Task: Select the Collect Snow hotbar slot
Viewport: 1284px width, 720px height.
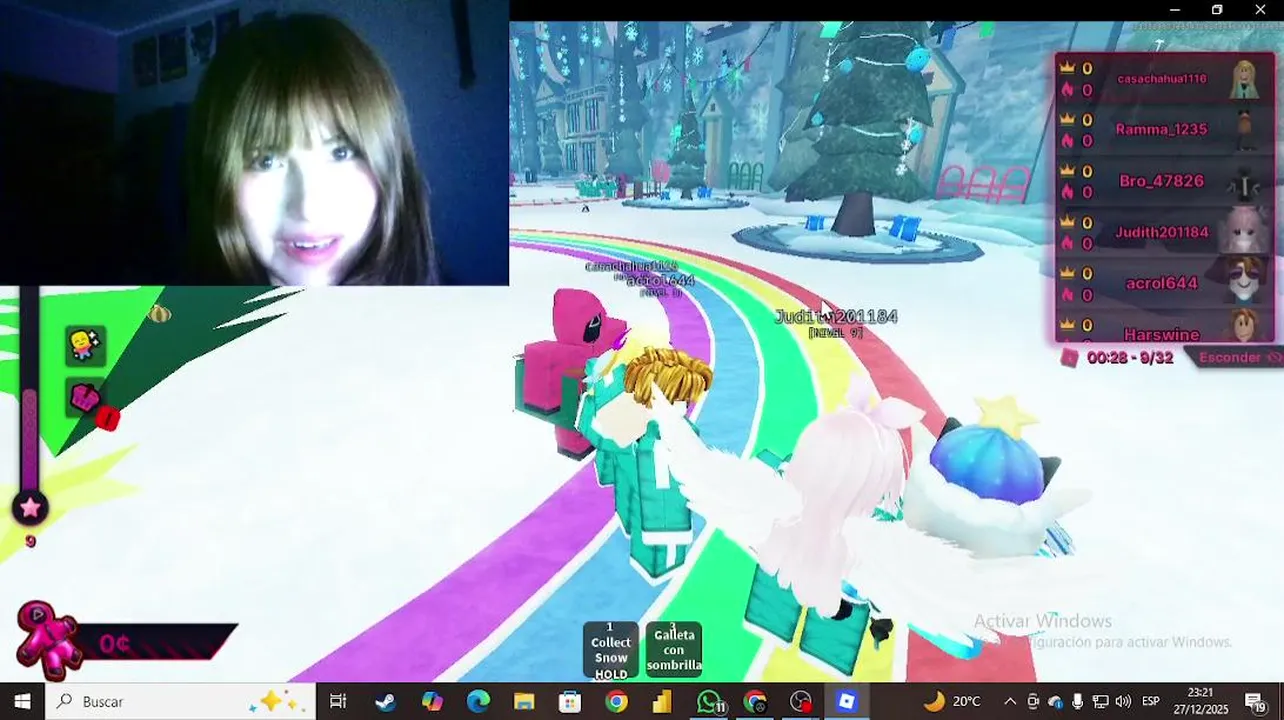Action: [610, 650]
